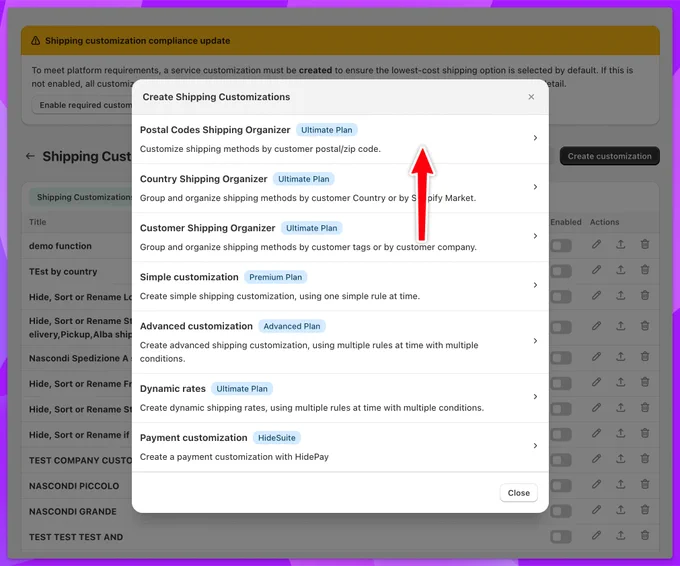680x566 pixels.
Task: Edit the NASCONDI PICCOLO customization
Action: coord(596,484)
